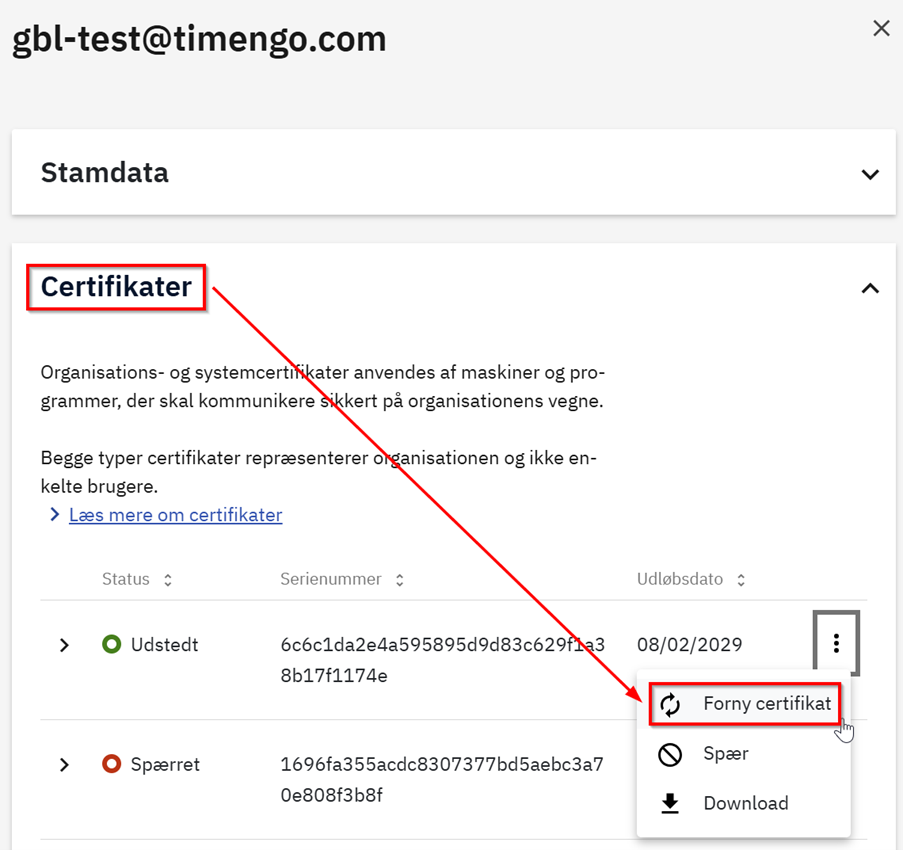903x850 pixels.
Task: Expand the Stamdata section
Action: [x=870, y=174]
